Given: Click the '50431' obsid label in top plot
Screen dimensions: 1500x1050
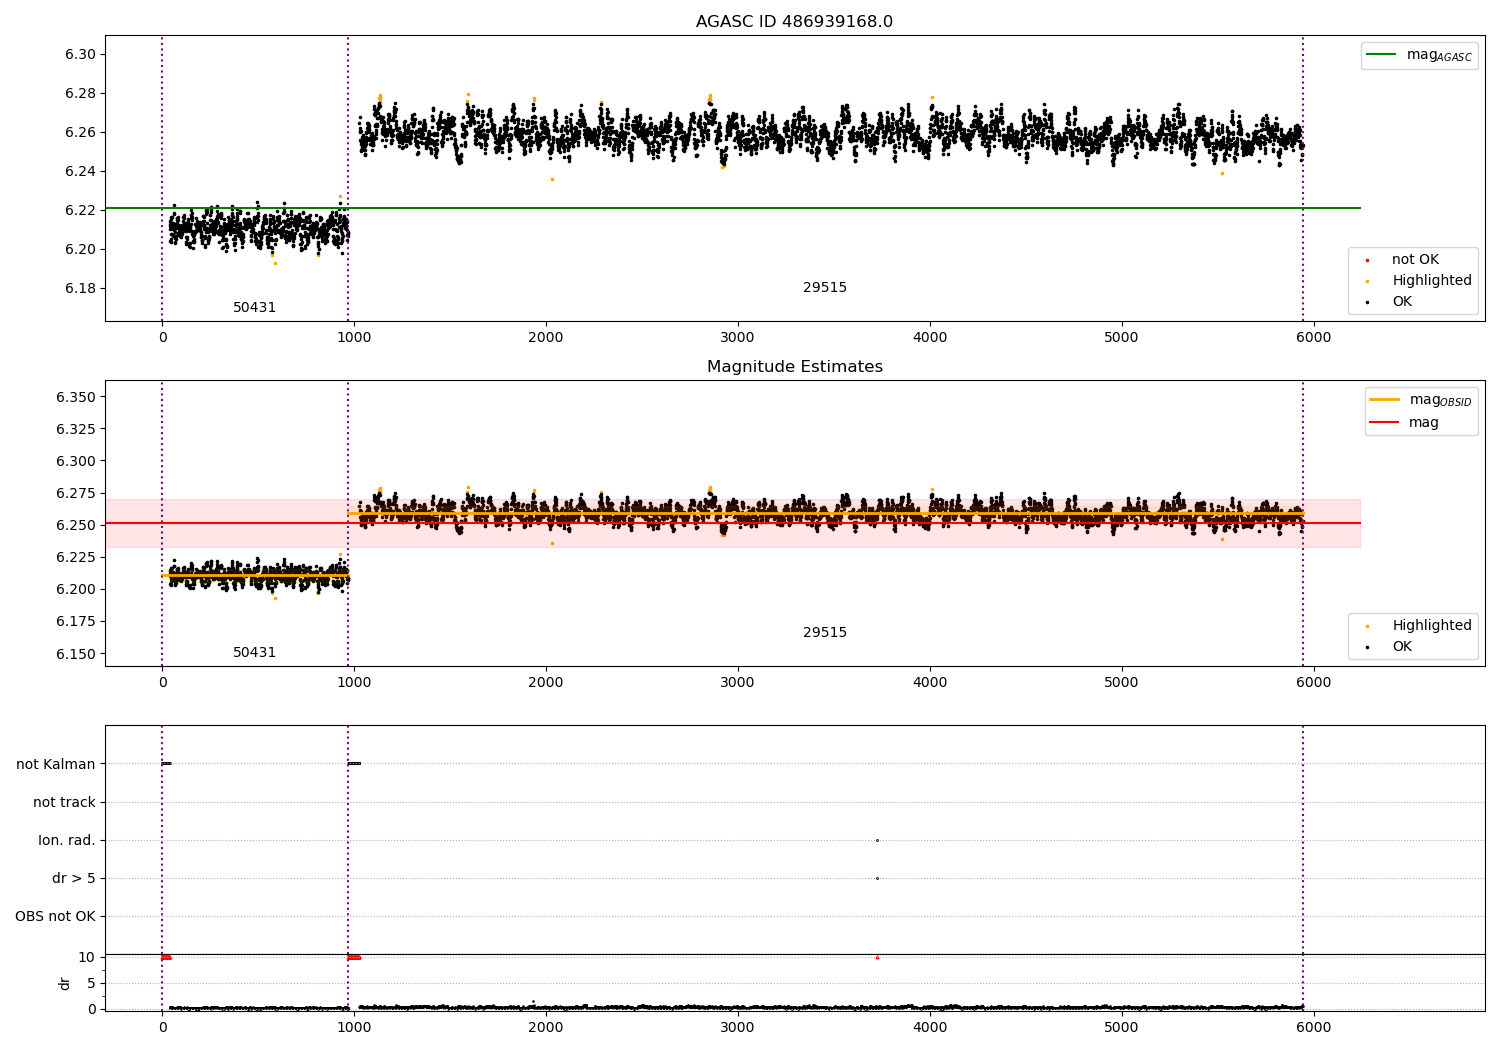Looking at the screenshot, I should tap(254, 308).
